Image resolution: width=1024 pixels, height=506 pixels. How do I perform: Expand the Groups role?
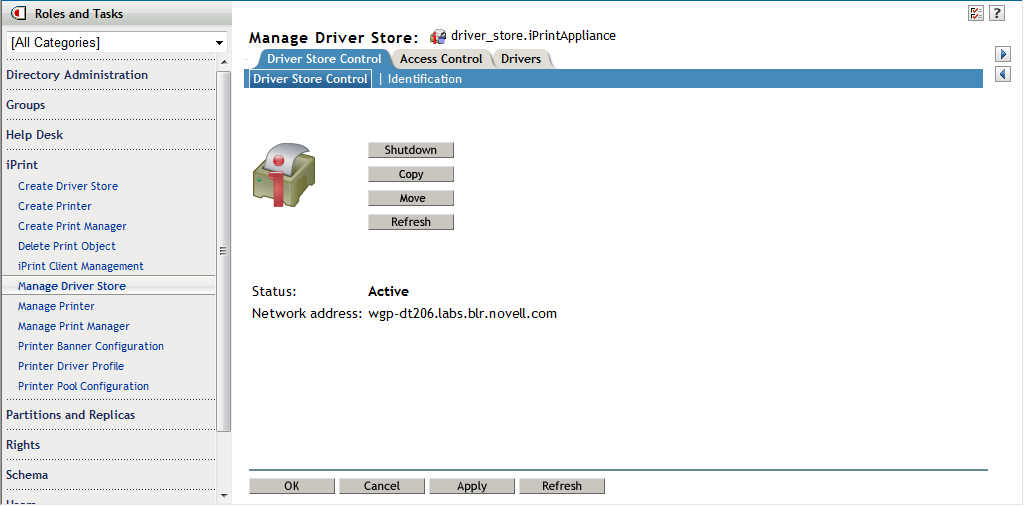pos(25,105)
